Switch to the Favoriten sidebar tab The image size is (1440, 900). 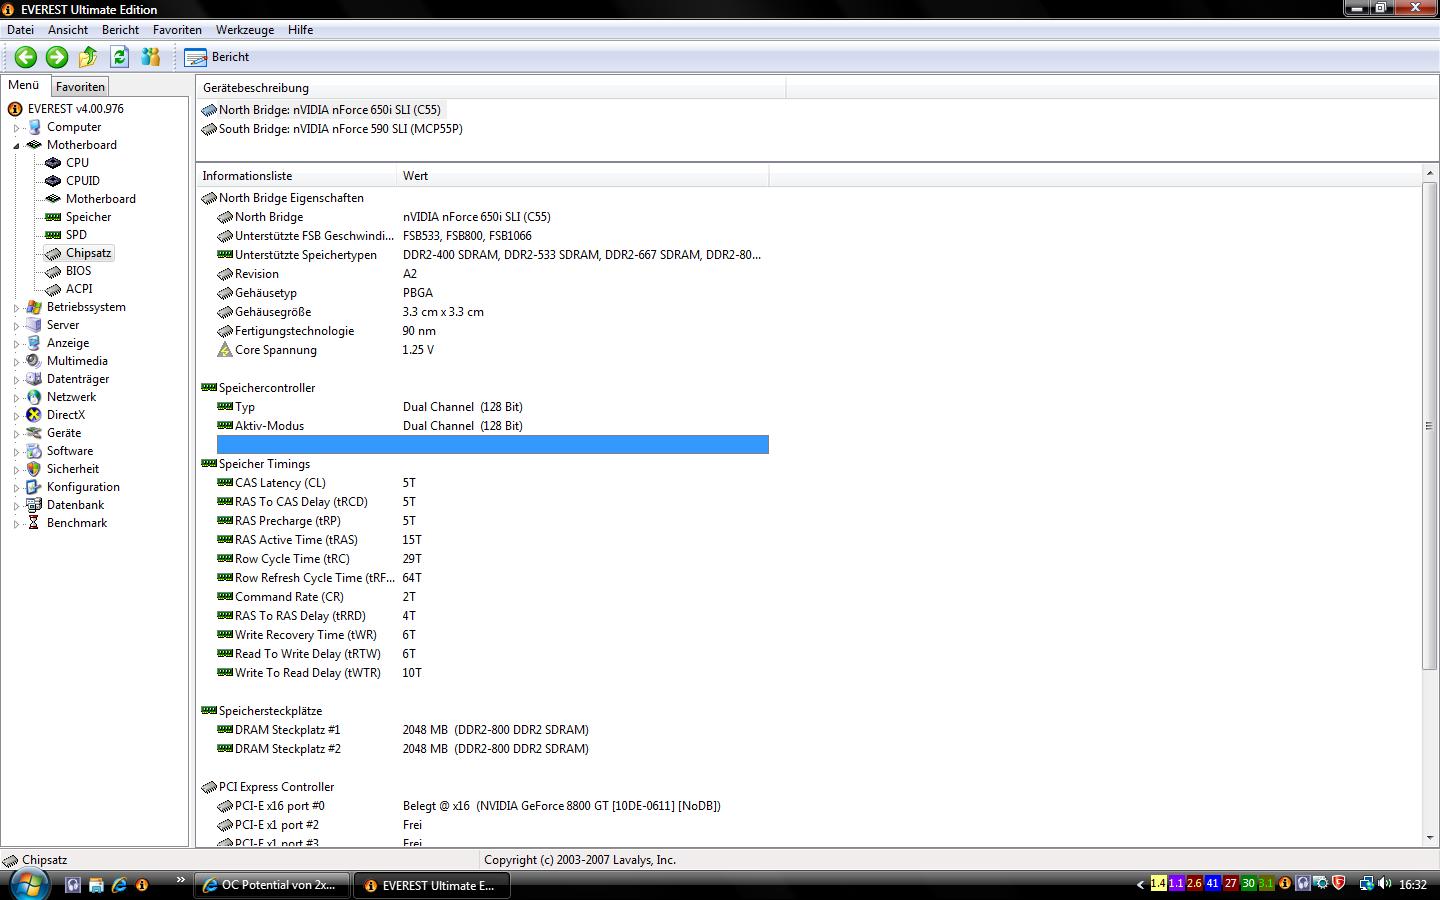(x=80, y=87)
